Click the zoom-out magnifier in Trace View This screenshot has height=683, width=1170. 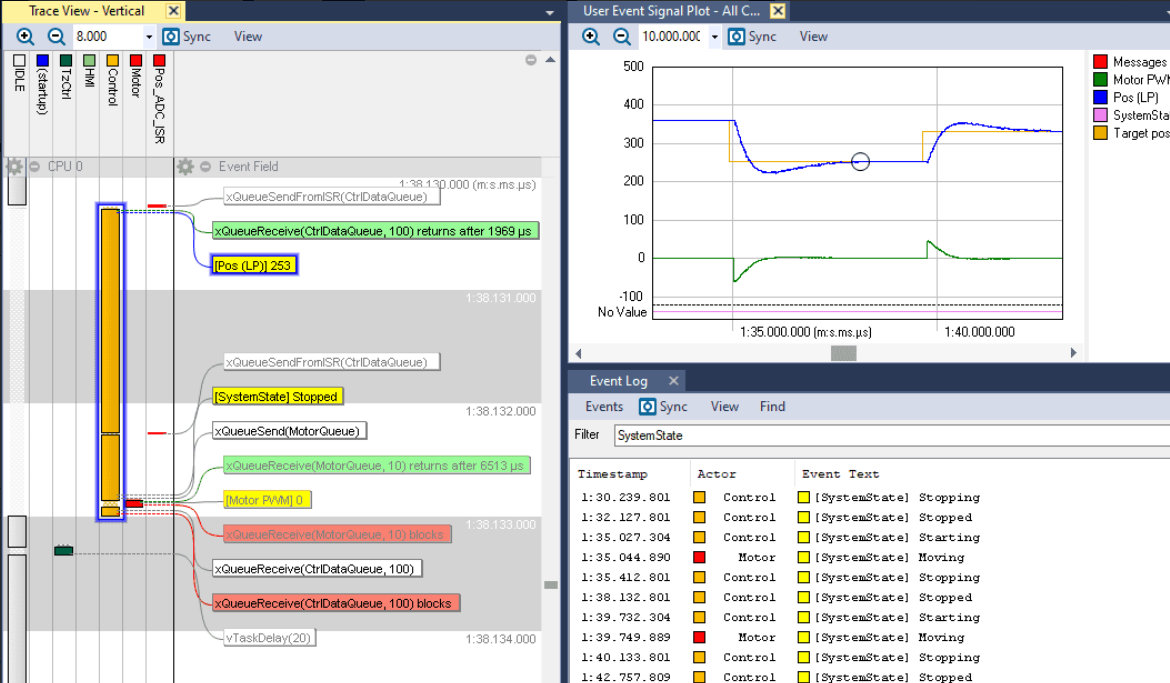[57, 36]
